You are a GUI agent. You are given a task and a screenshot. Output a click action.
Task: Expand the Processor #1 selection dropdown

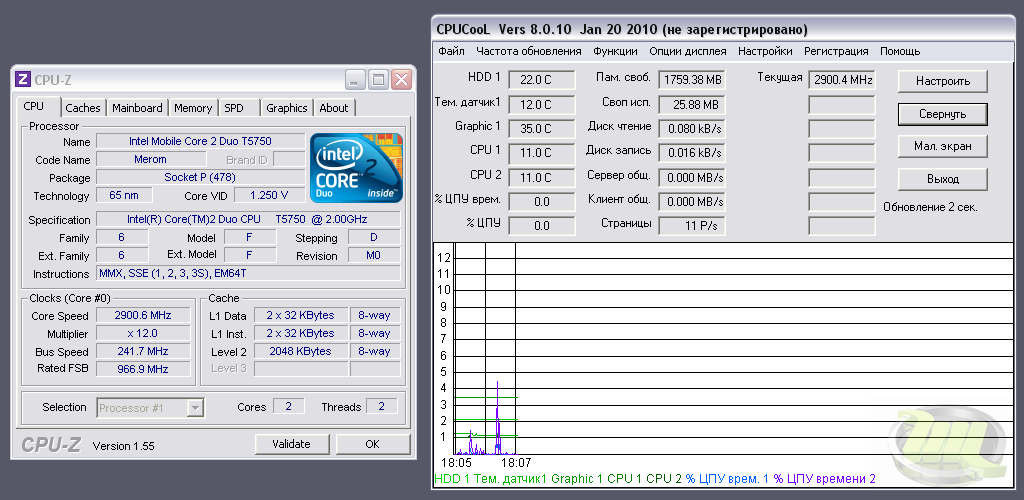click(x=194, y=409)
